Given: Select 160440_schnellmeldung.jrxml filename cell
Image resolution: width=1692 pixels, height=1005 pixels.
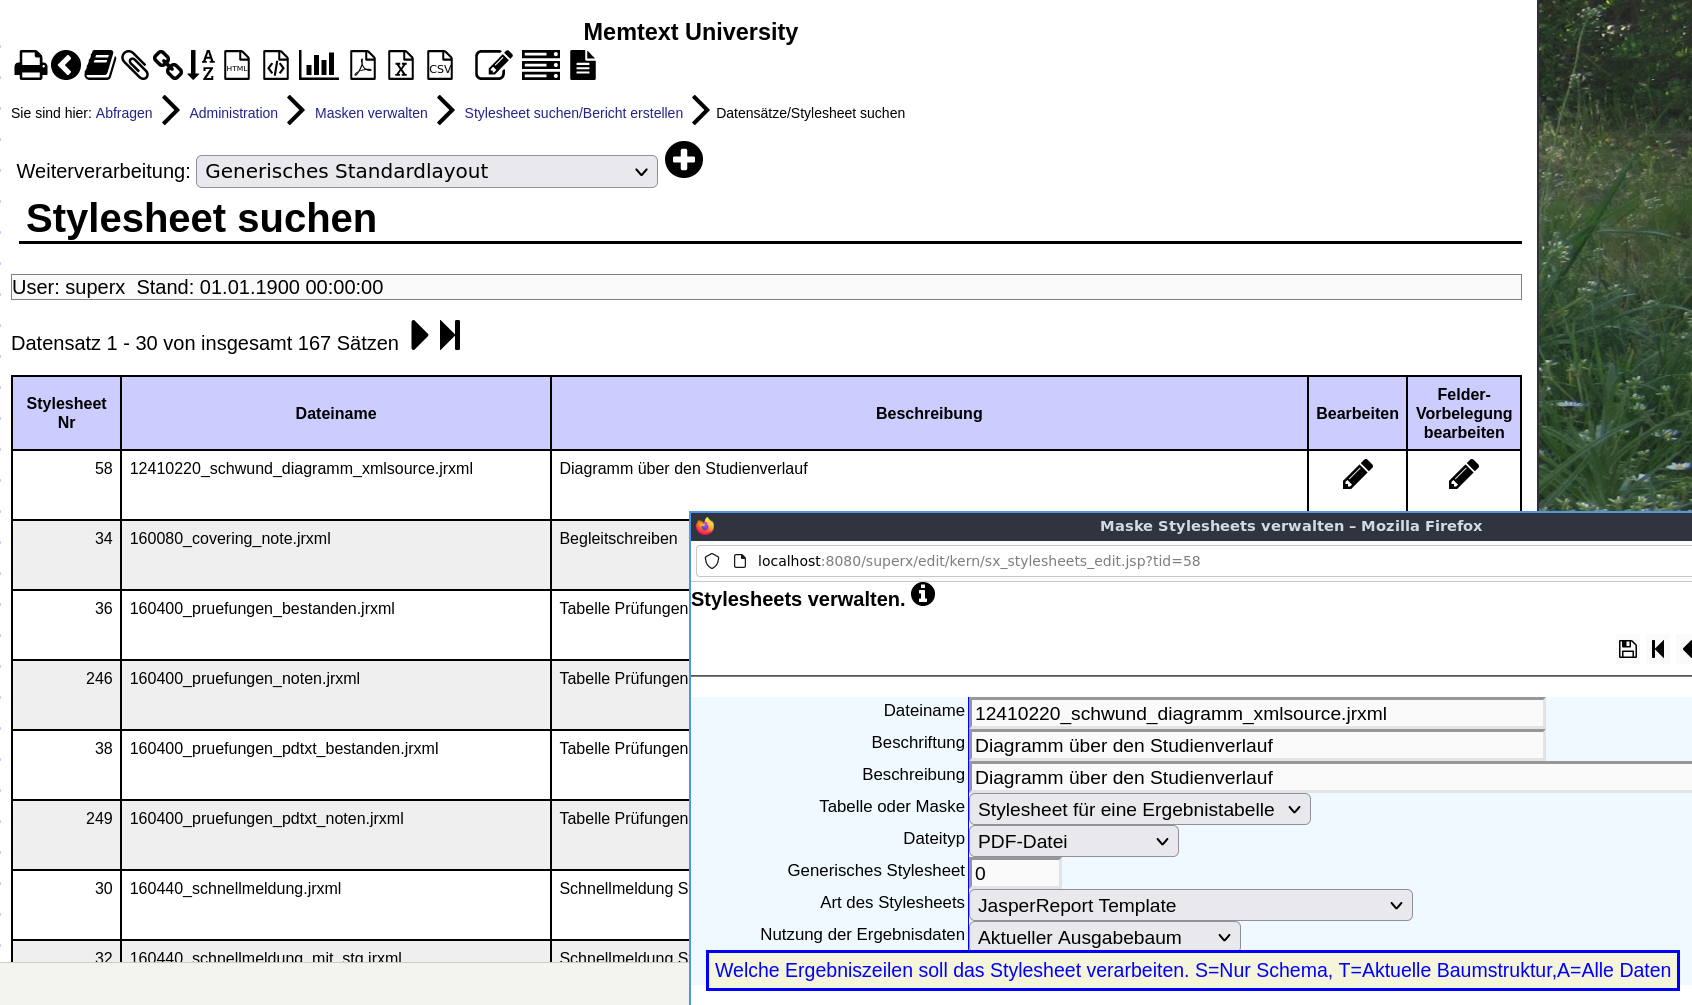Looking at the screenshot, I should point(336,905).
